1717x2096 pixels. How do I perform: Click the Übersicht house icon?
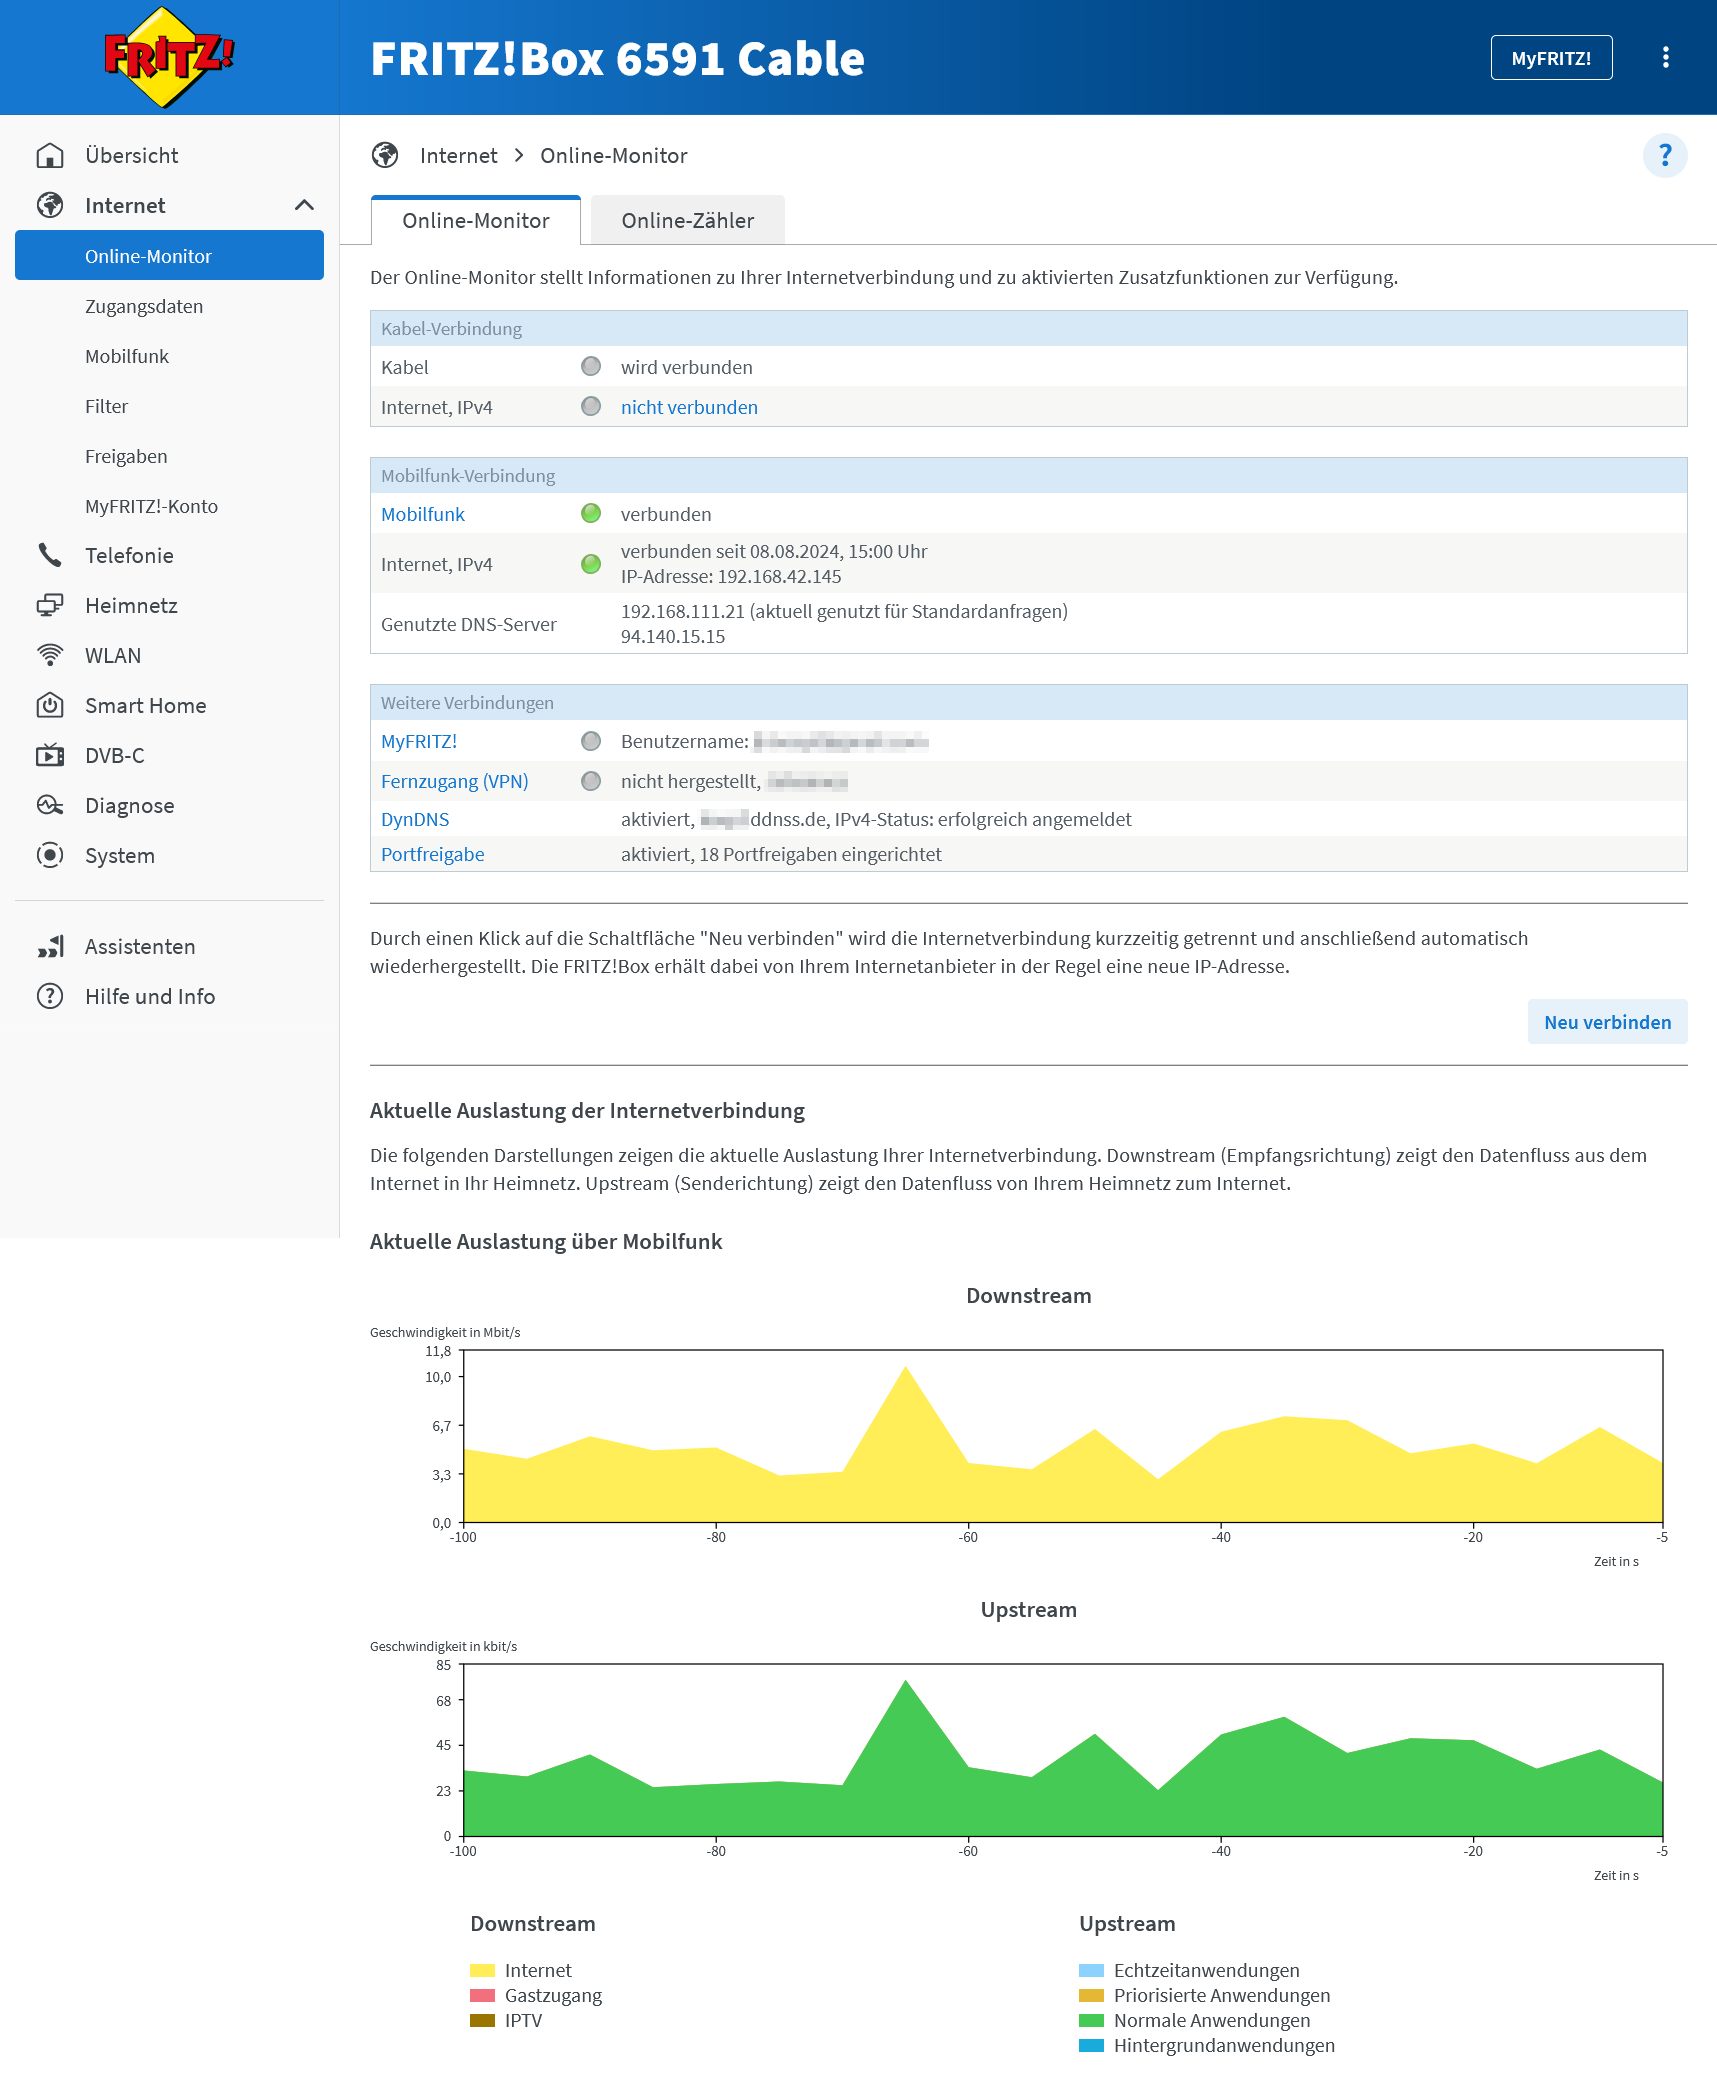pyautogui.click(x=50, y=155)
